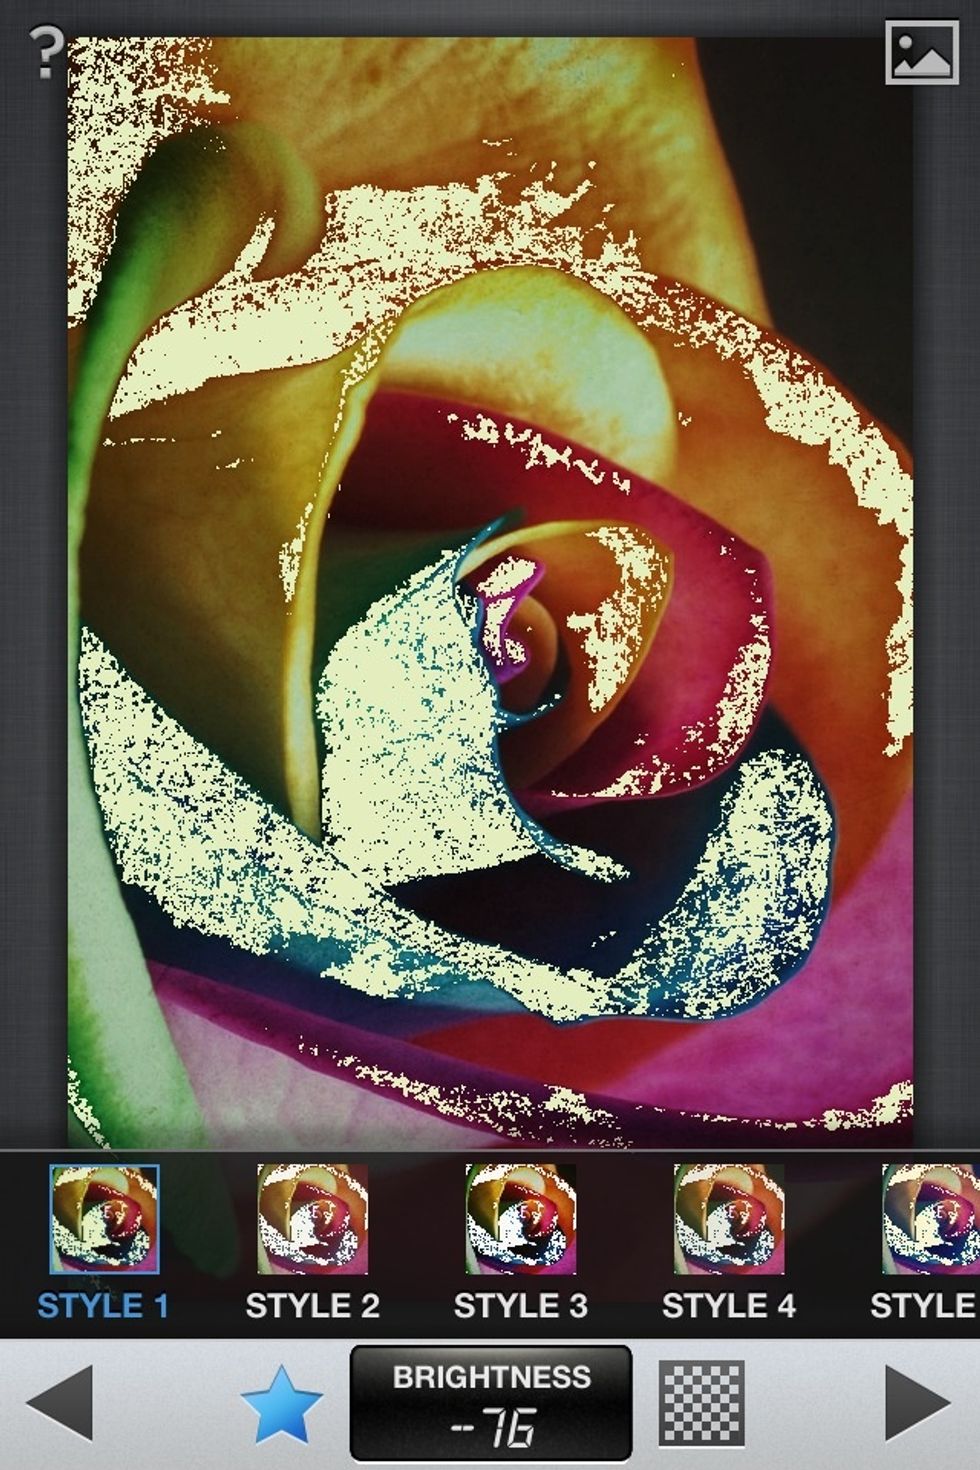980x1470 pixels.
Task: Pick the Style 3 thumbnail preview
Action: [521, 1219]
